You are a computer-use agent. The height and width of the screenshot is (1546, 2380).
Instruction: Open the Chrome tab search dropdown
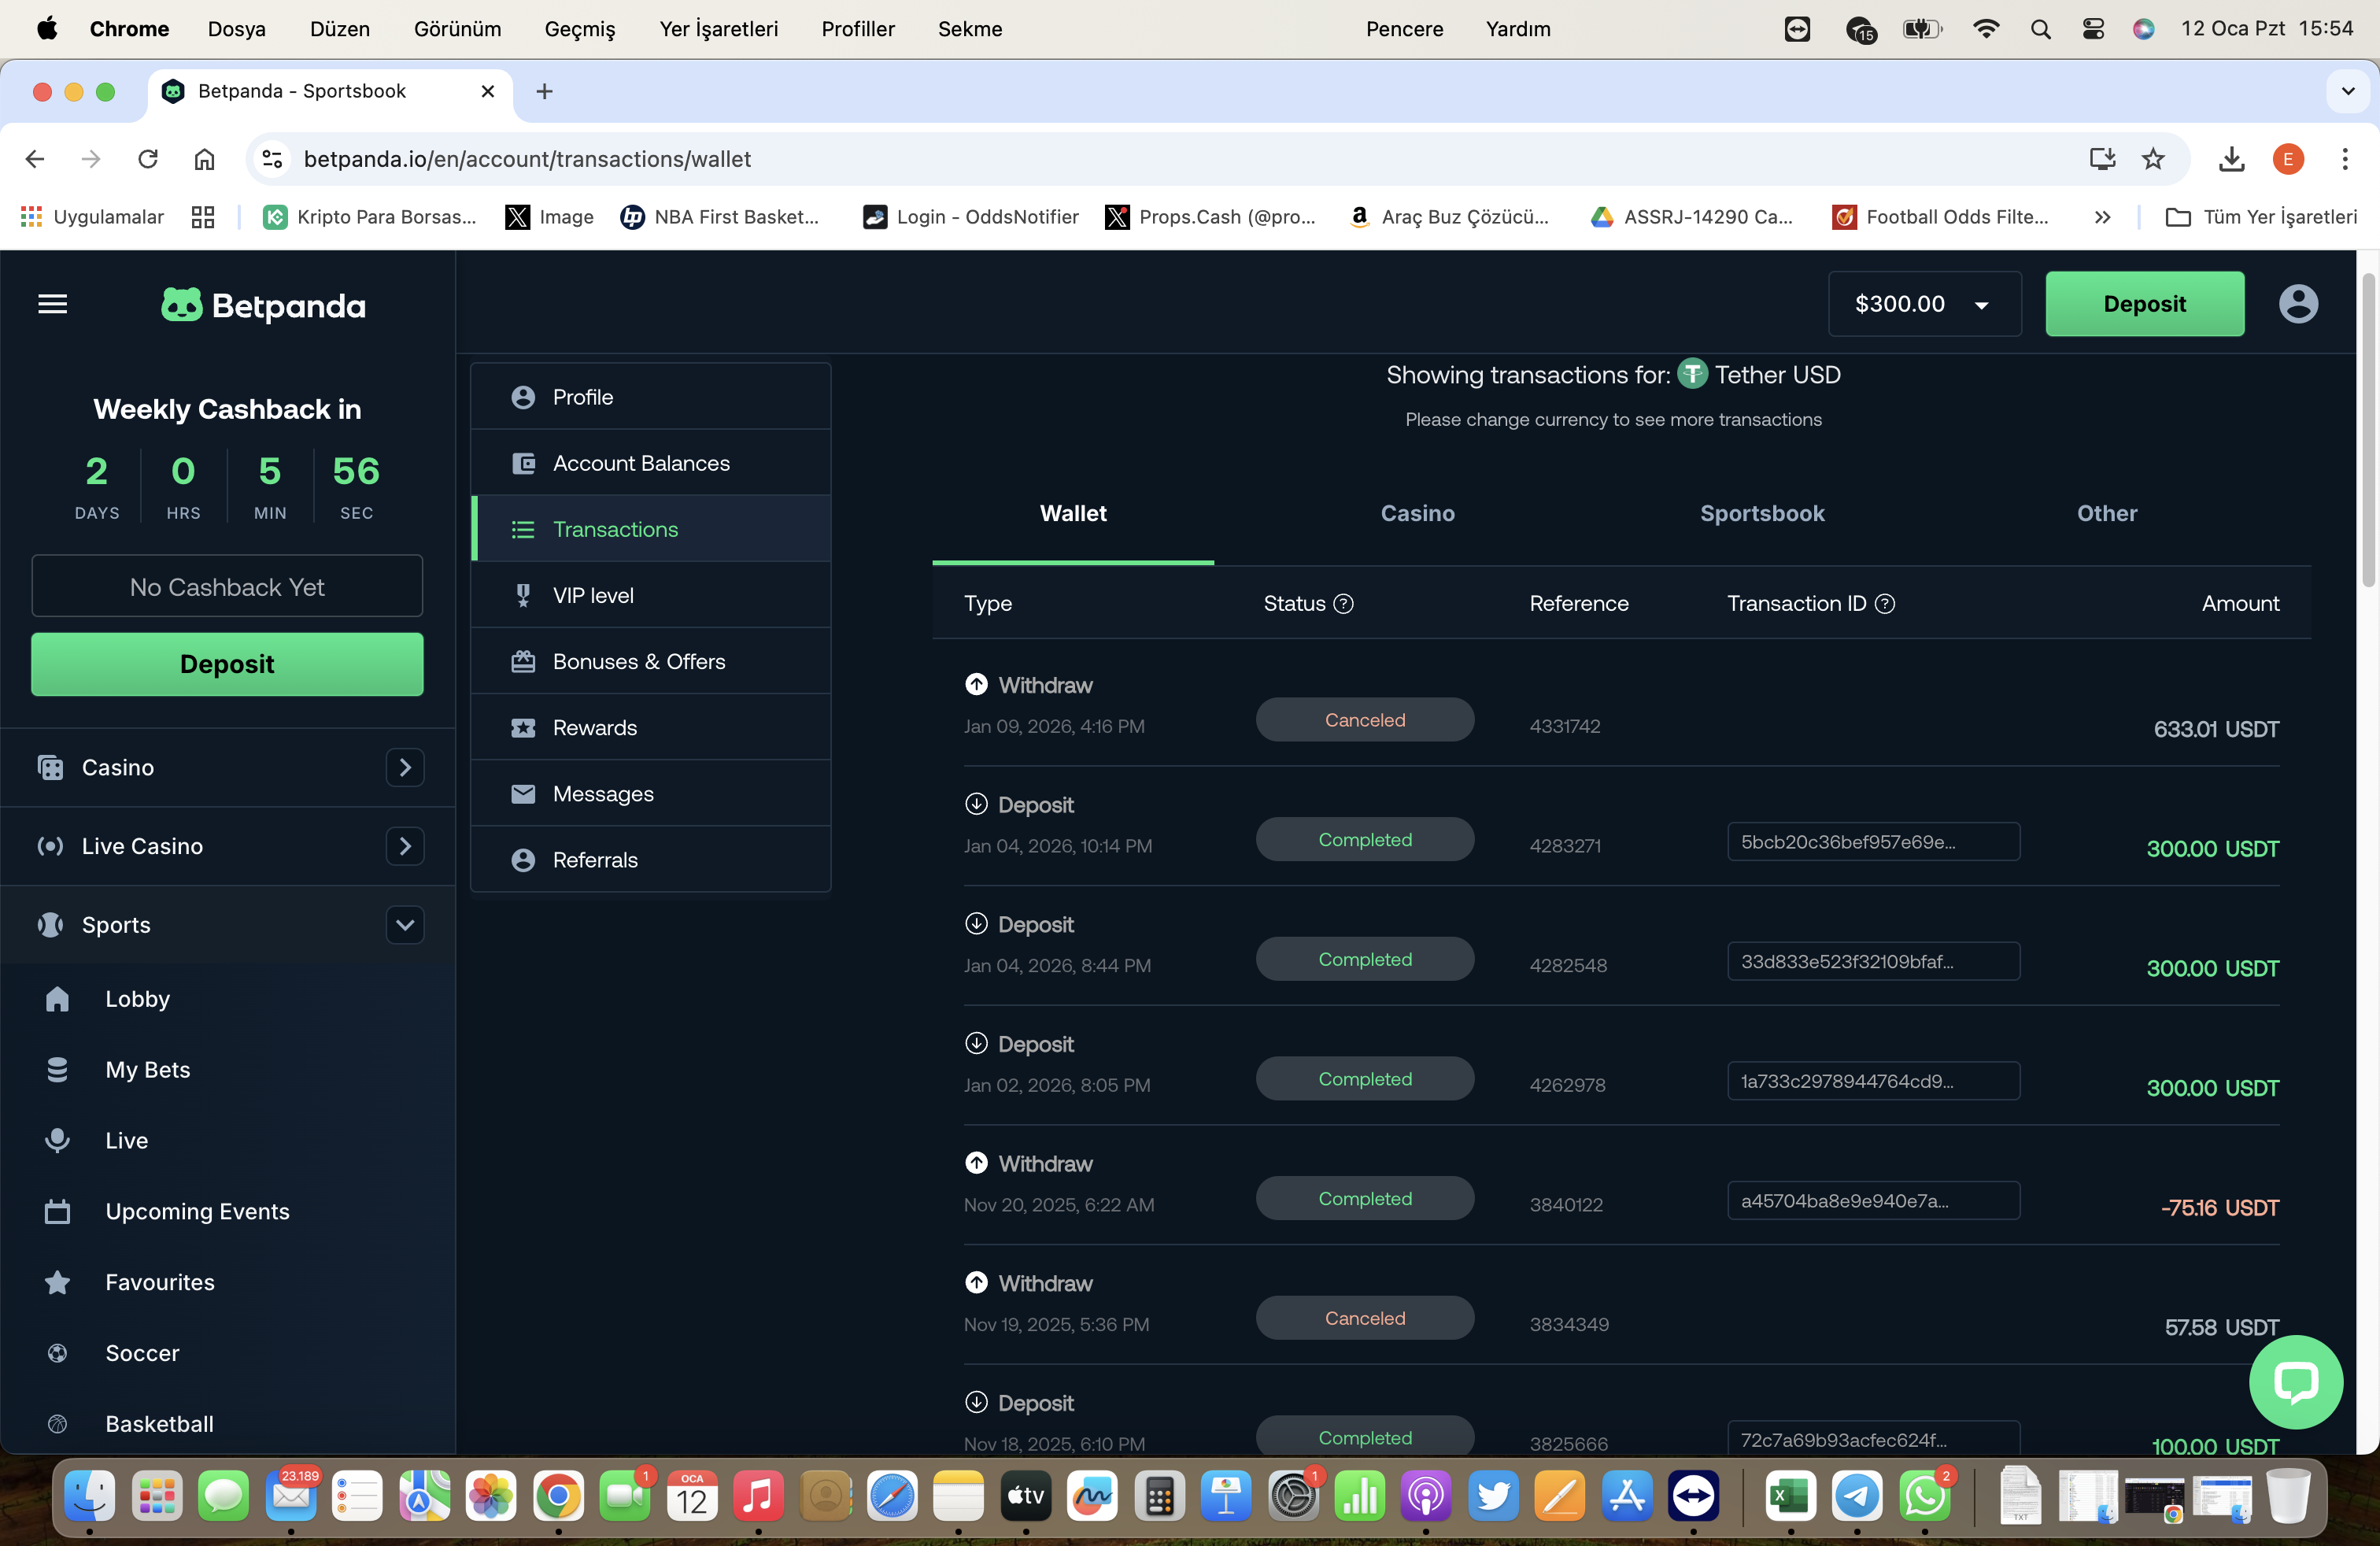2347,91
